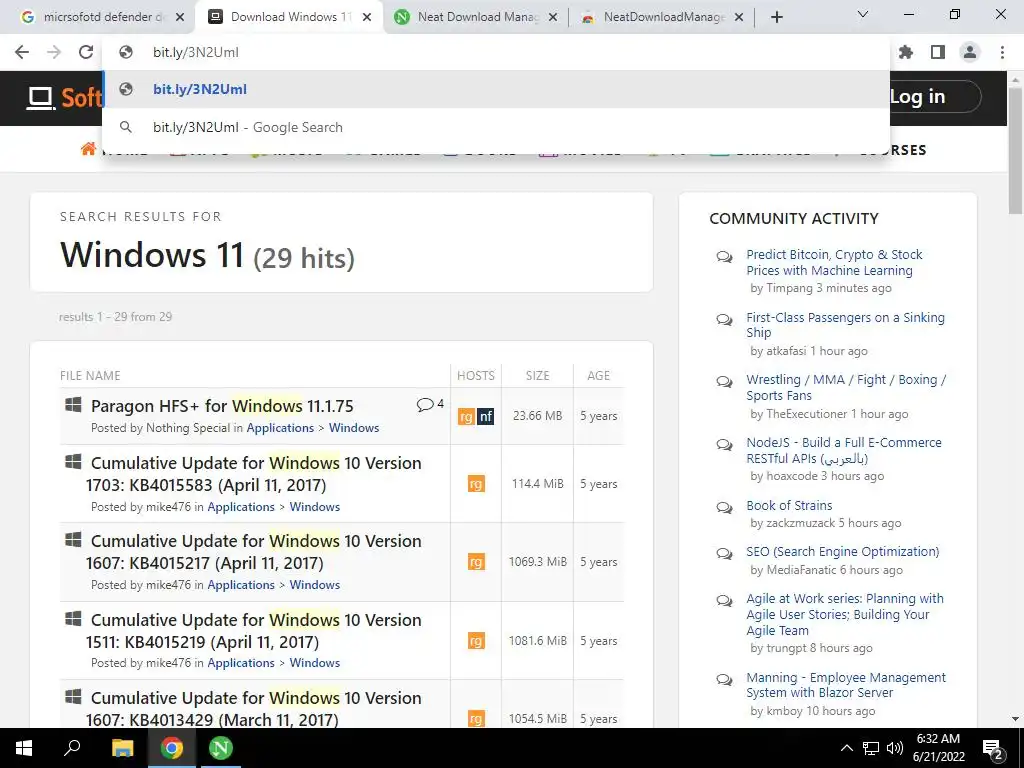This screenshot has width=1024, height=768.
Task: Click the chat icon beside Book of Strains
Action: pyautogui.click(x=724, y=507)
